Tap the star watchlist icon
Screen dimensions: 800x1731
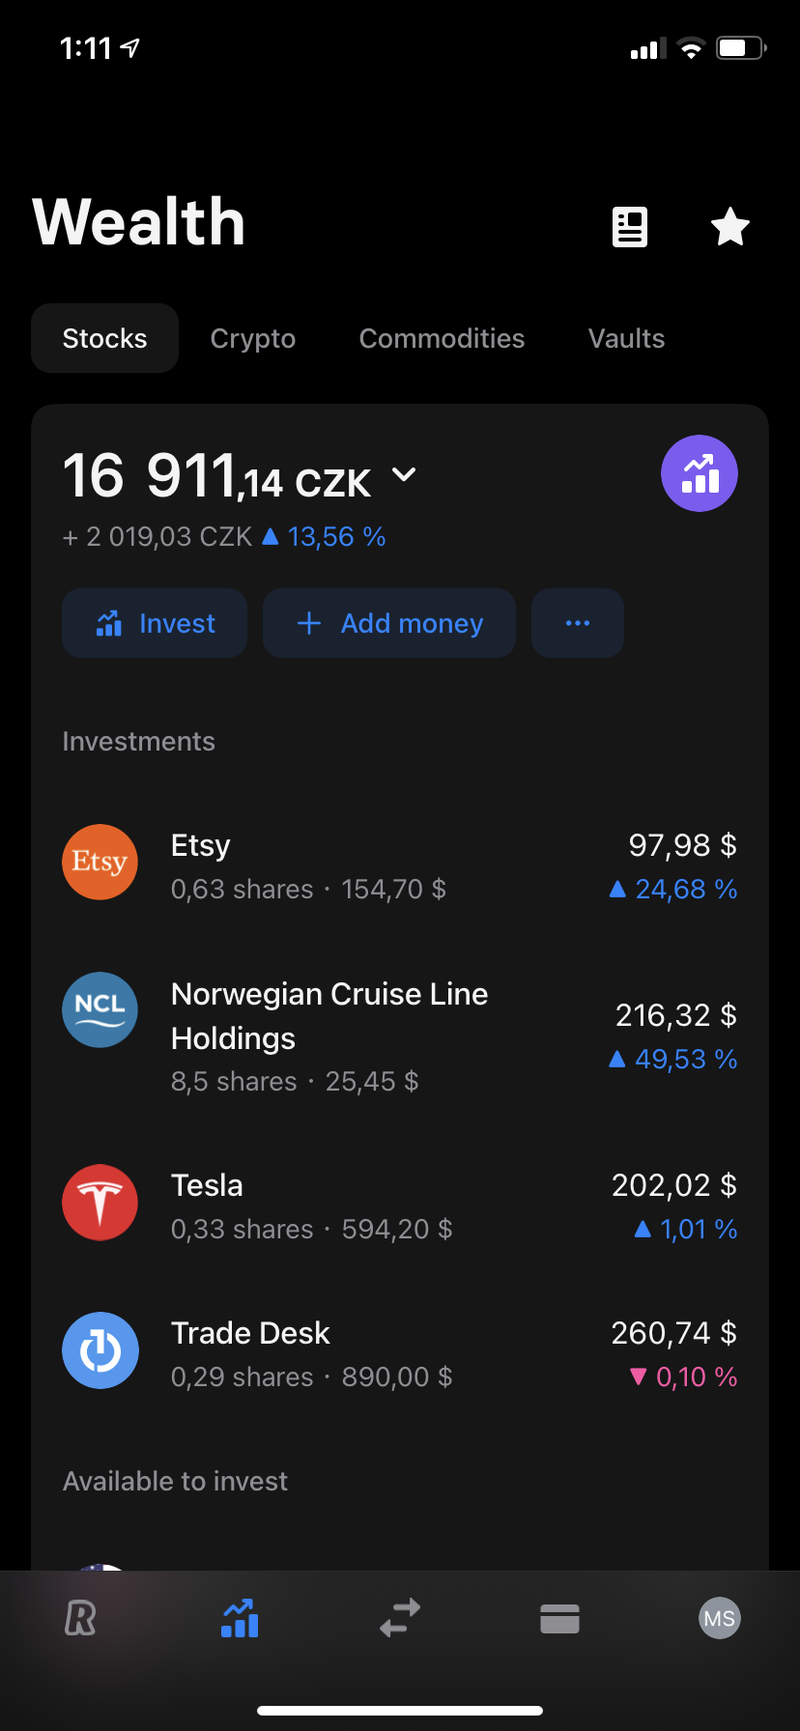pos(730,227)
